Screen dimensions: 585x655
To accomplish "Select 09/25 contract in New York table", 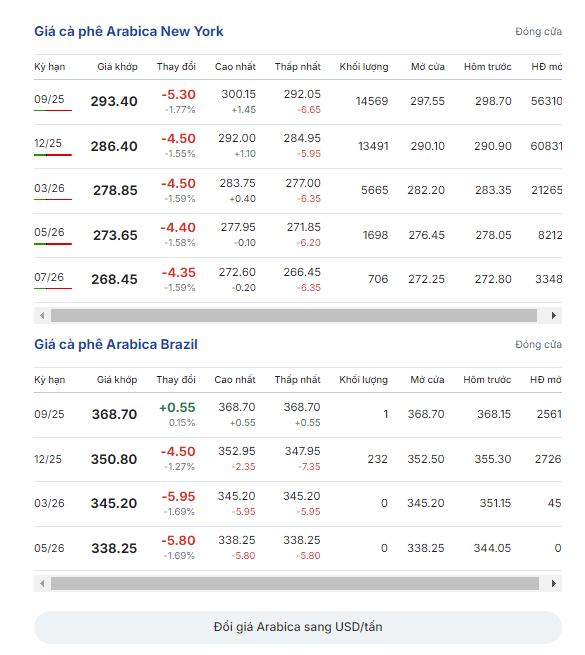I will point(49,99).
